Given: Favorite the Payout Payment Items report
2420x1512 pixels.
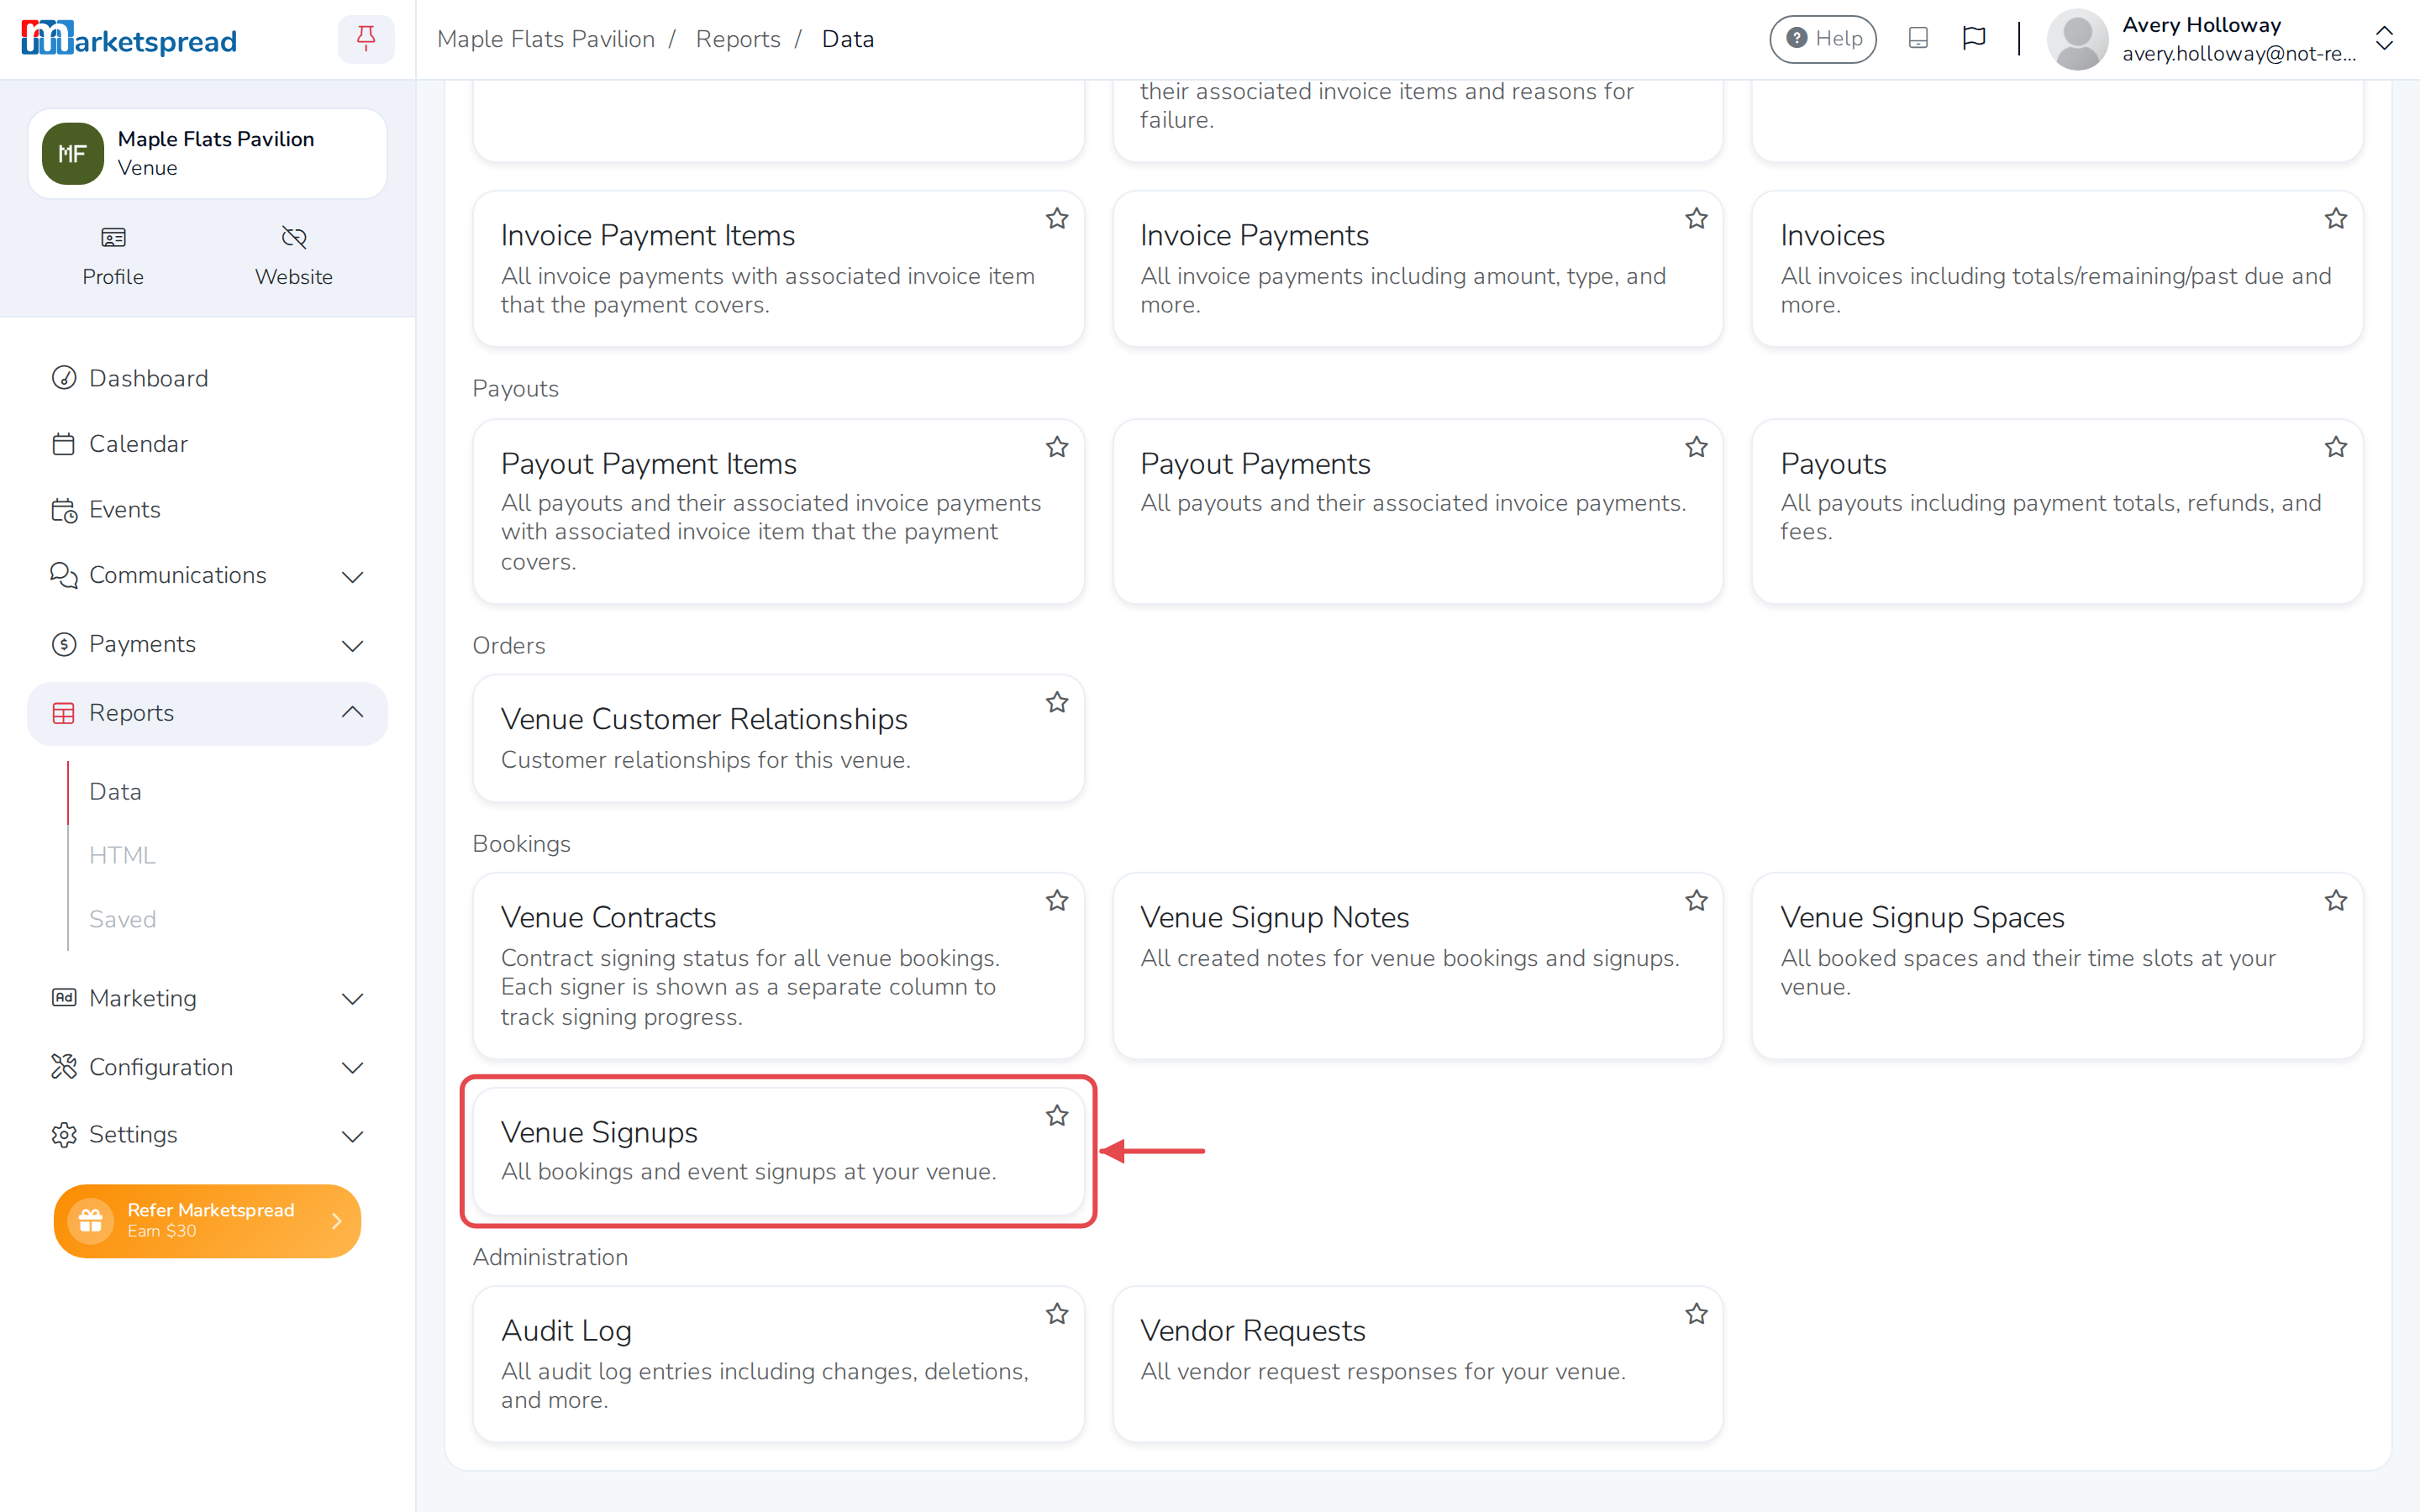Looking at the screenshot, I should point(1057,447).
